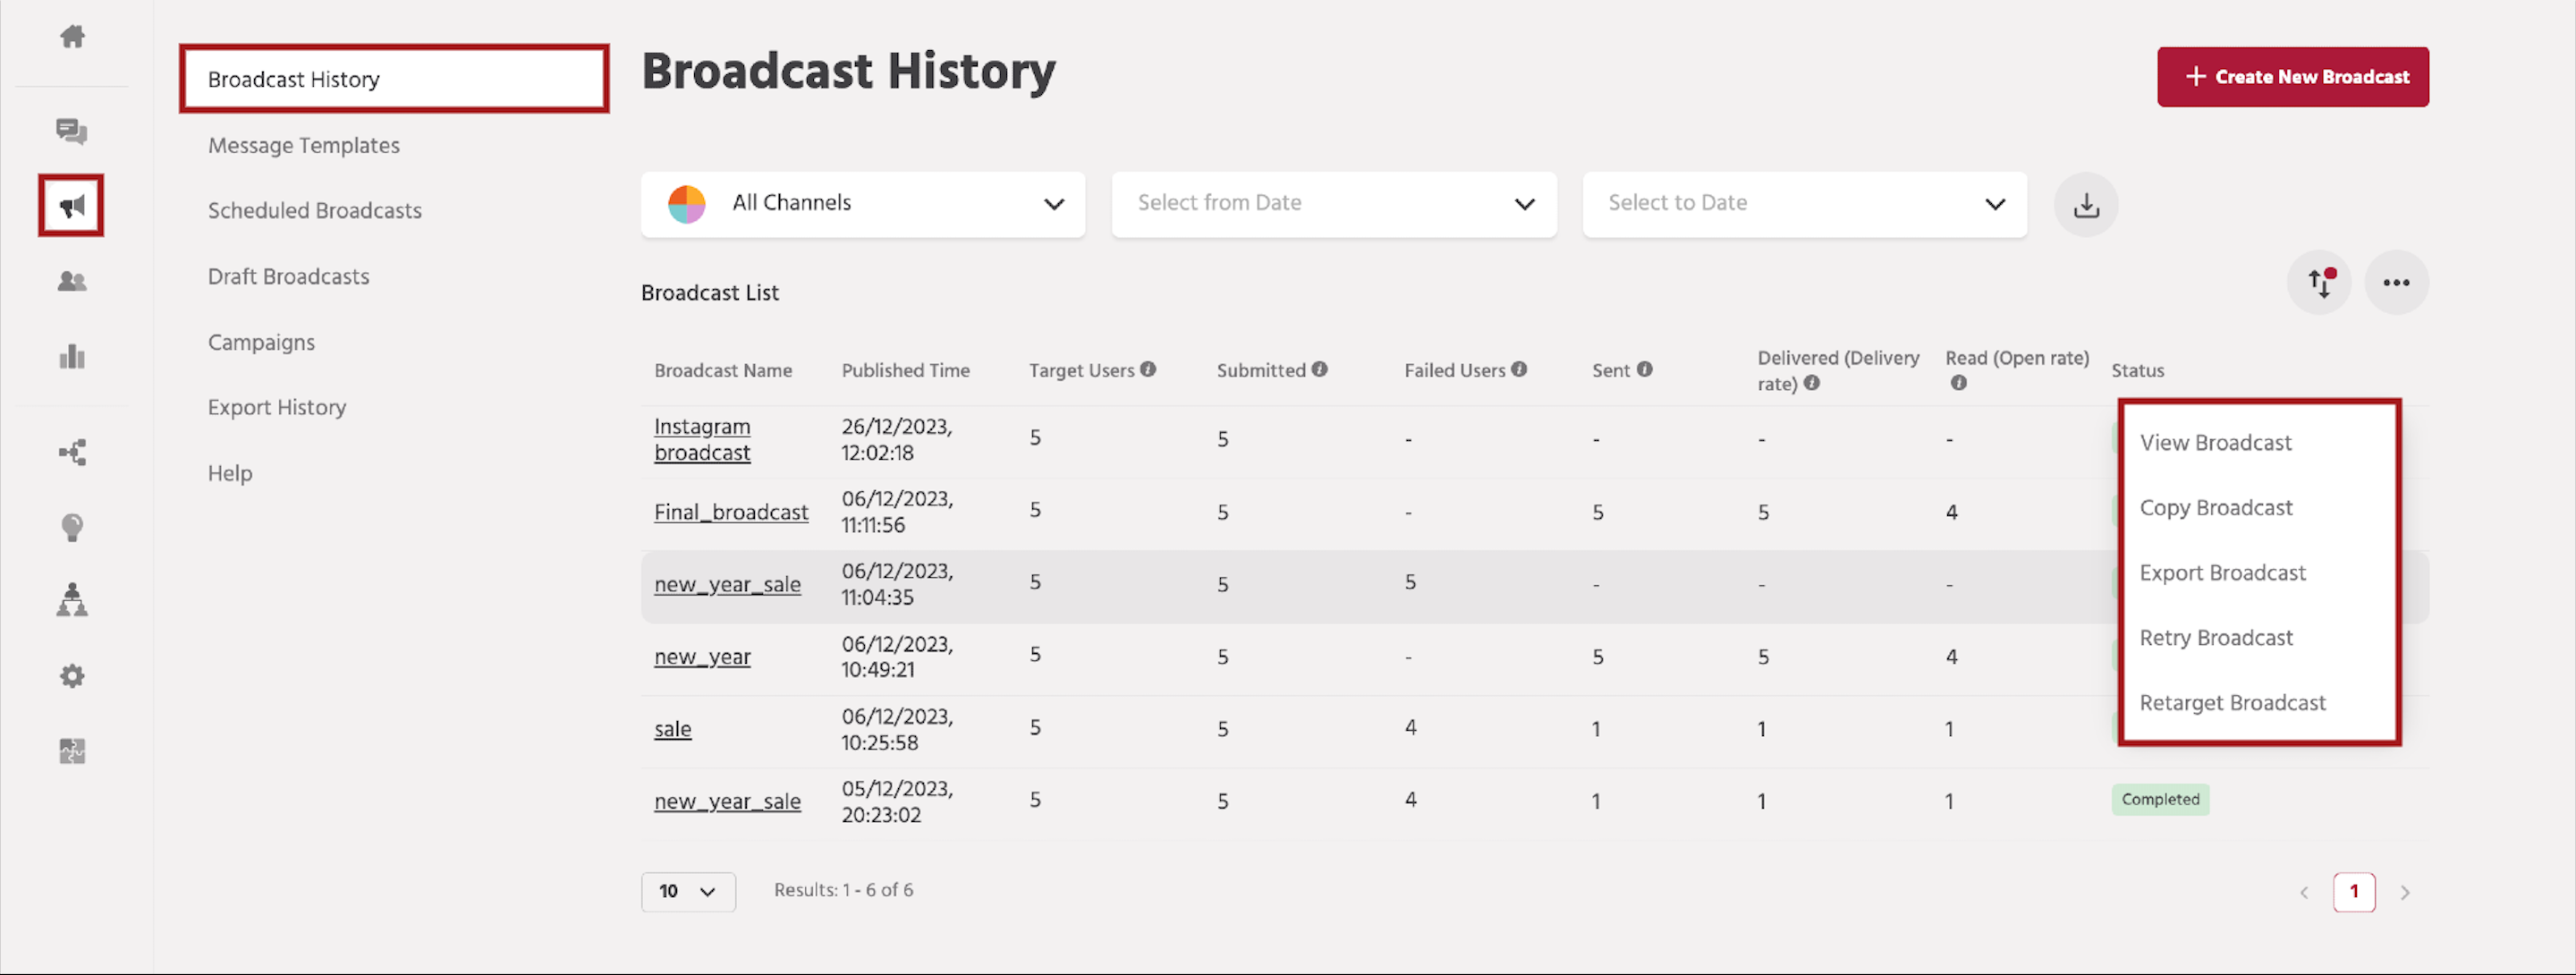
Task: Open the Contacts users icon
Action: coord(72,281)
